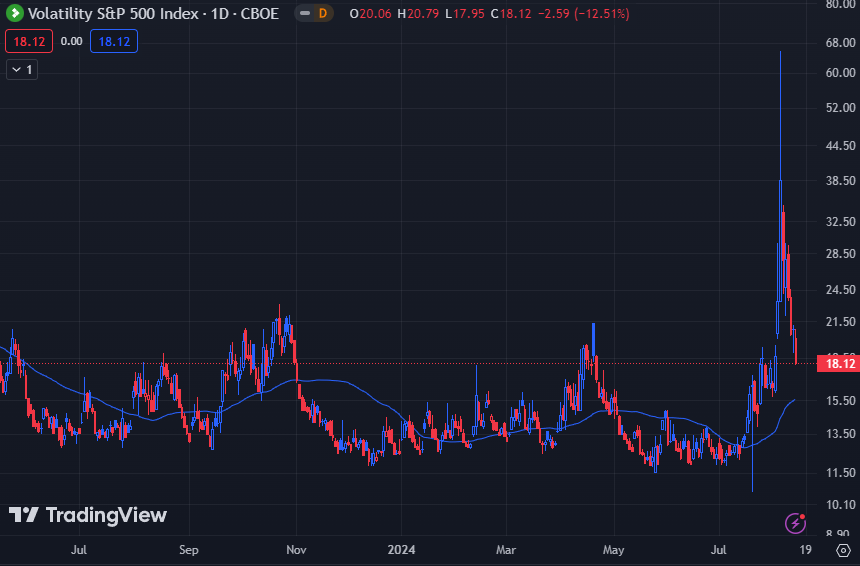Click the 13.50 price axis label

tap(841, 434)
